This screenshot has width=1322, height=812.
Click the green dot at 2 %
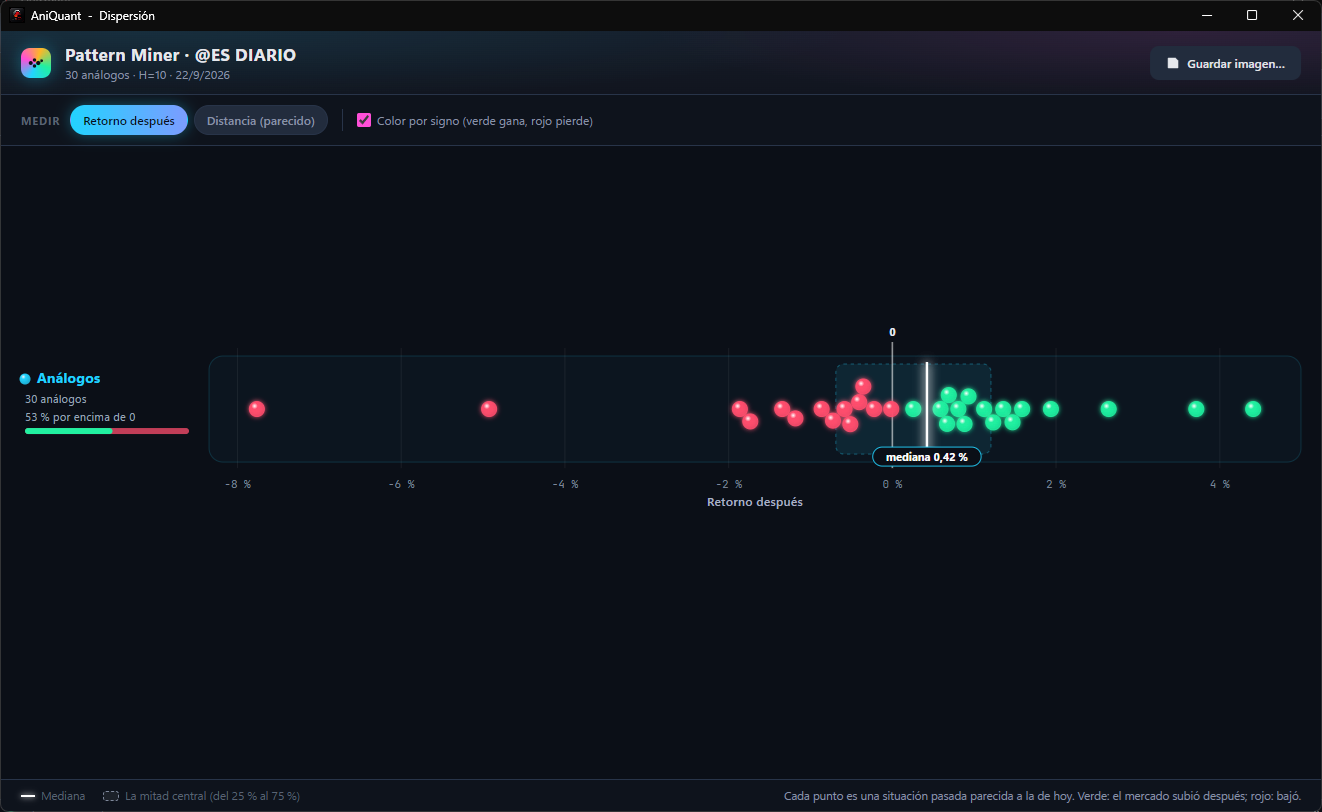[1051, 409]
